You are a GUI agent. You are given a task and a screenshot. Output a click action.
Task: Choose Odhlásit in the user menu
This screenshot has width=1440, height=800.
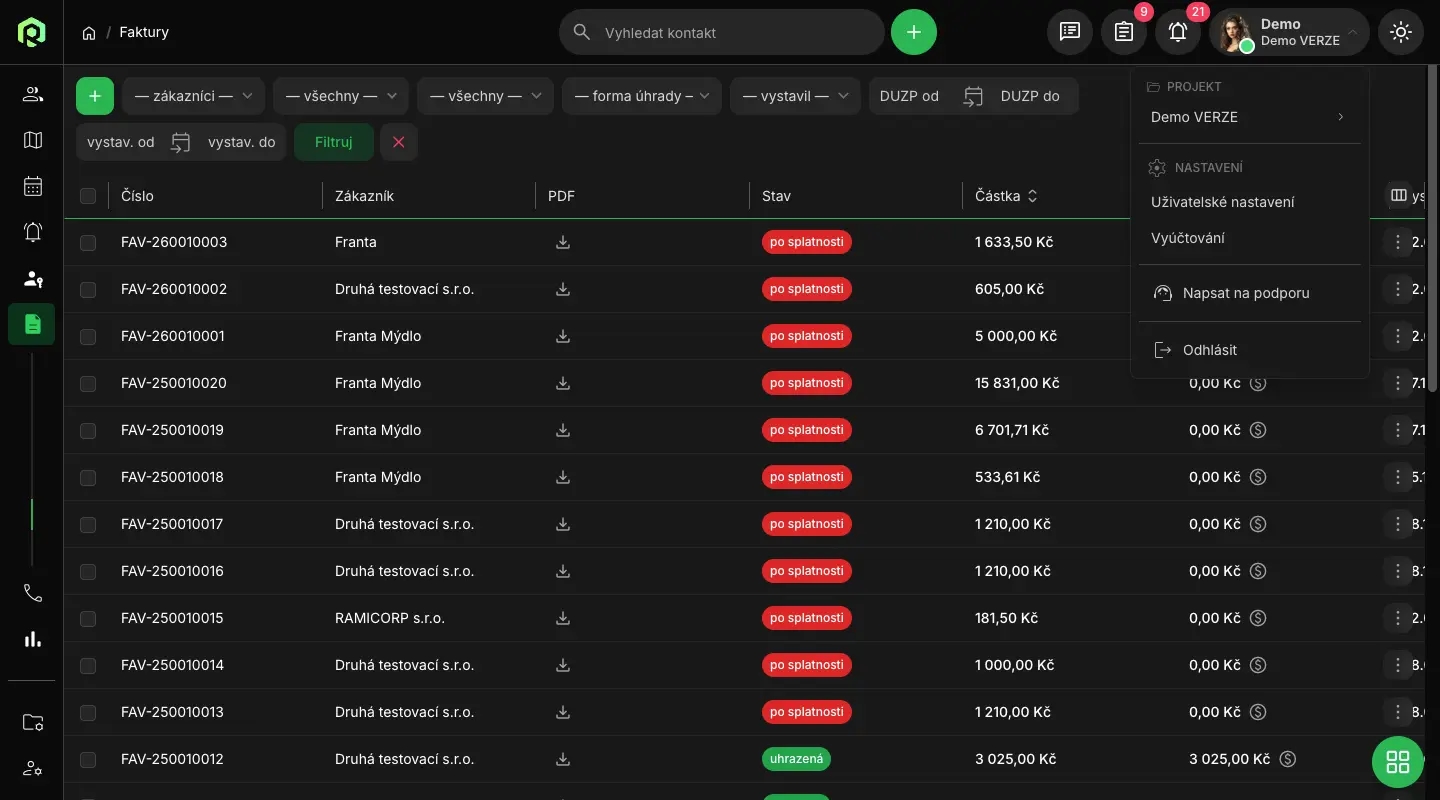coord(1209,350)
